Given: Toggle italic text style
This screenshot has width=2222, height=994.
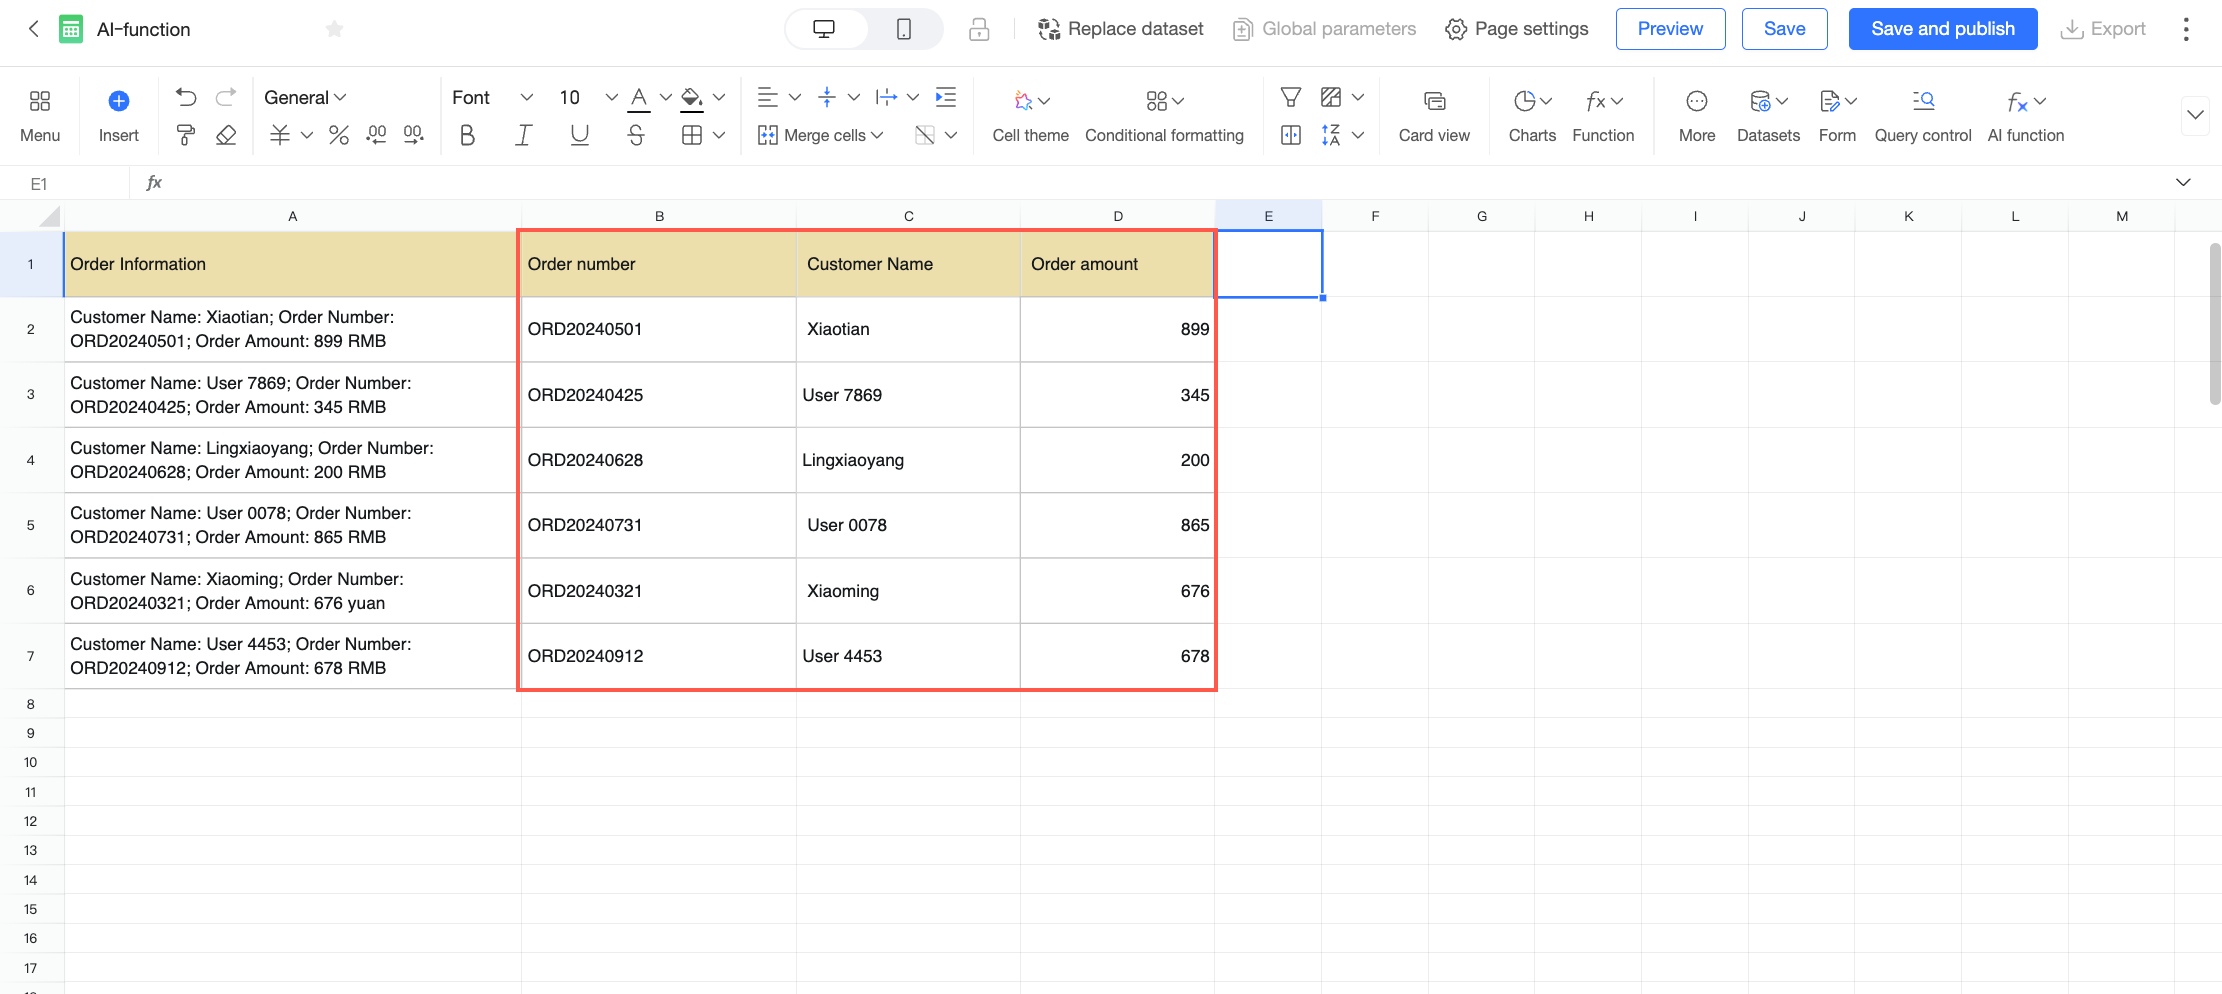Looking at the screenshot, I should click(523, 135).
